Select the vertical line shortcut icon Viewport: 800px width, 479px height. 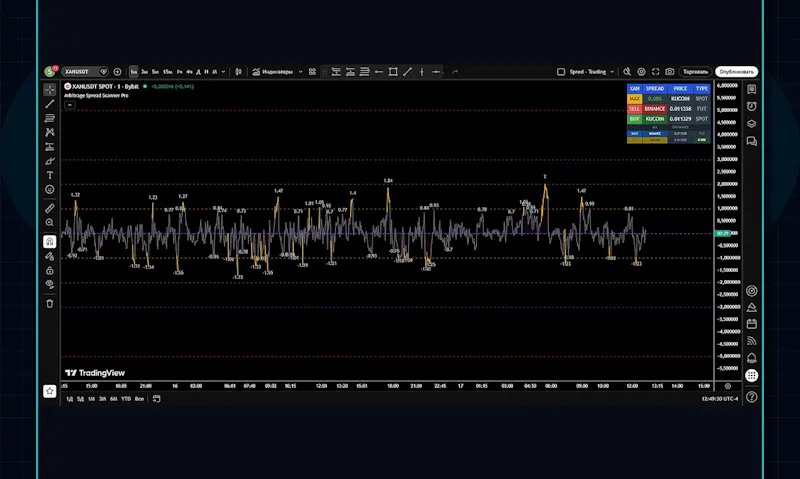click(422, 72)
